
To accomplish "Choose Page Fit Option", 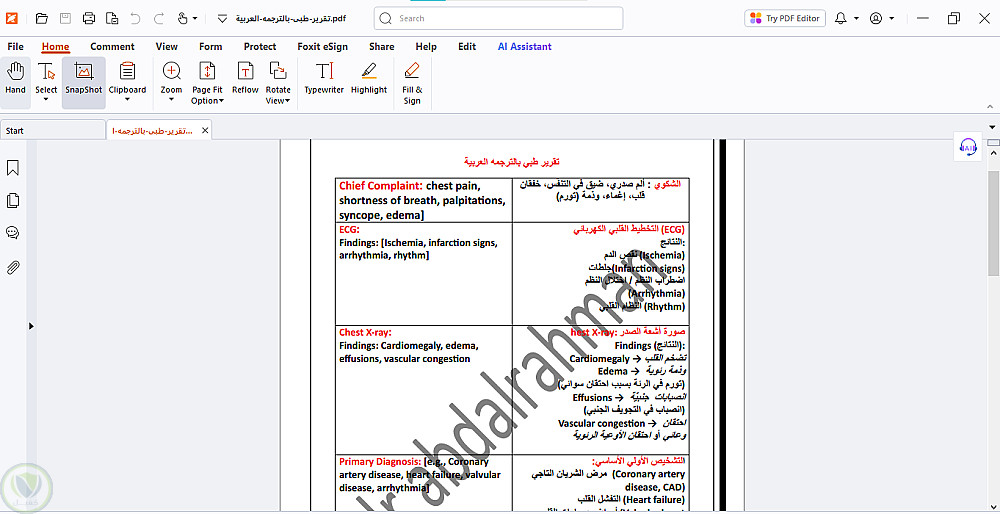I will tap(207, 83).
